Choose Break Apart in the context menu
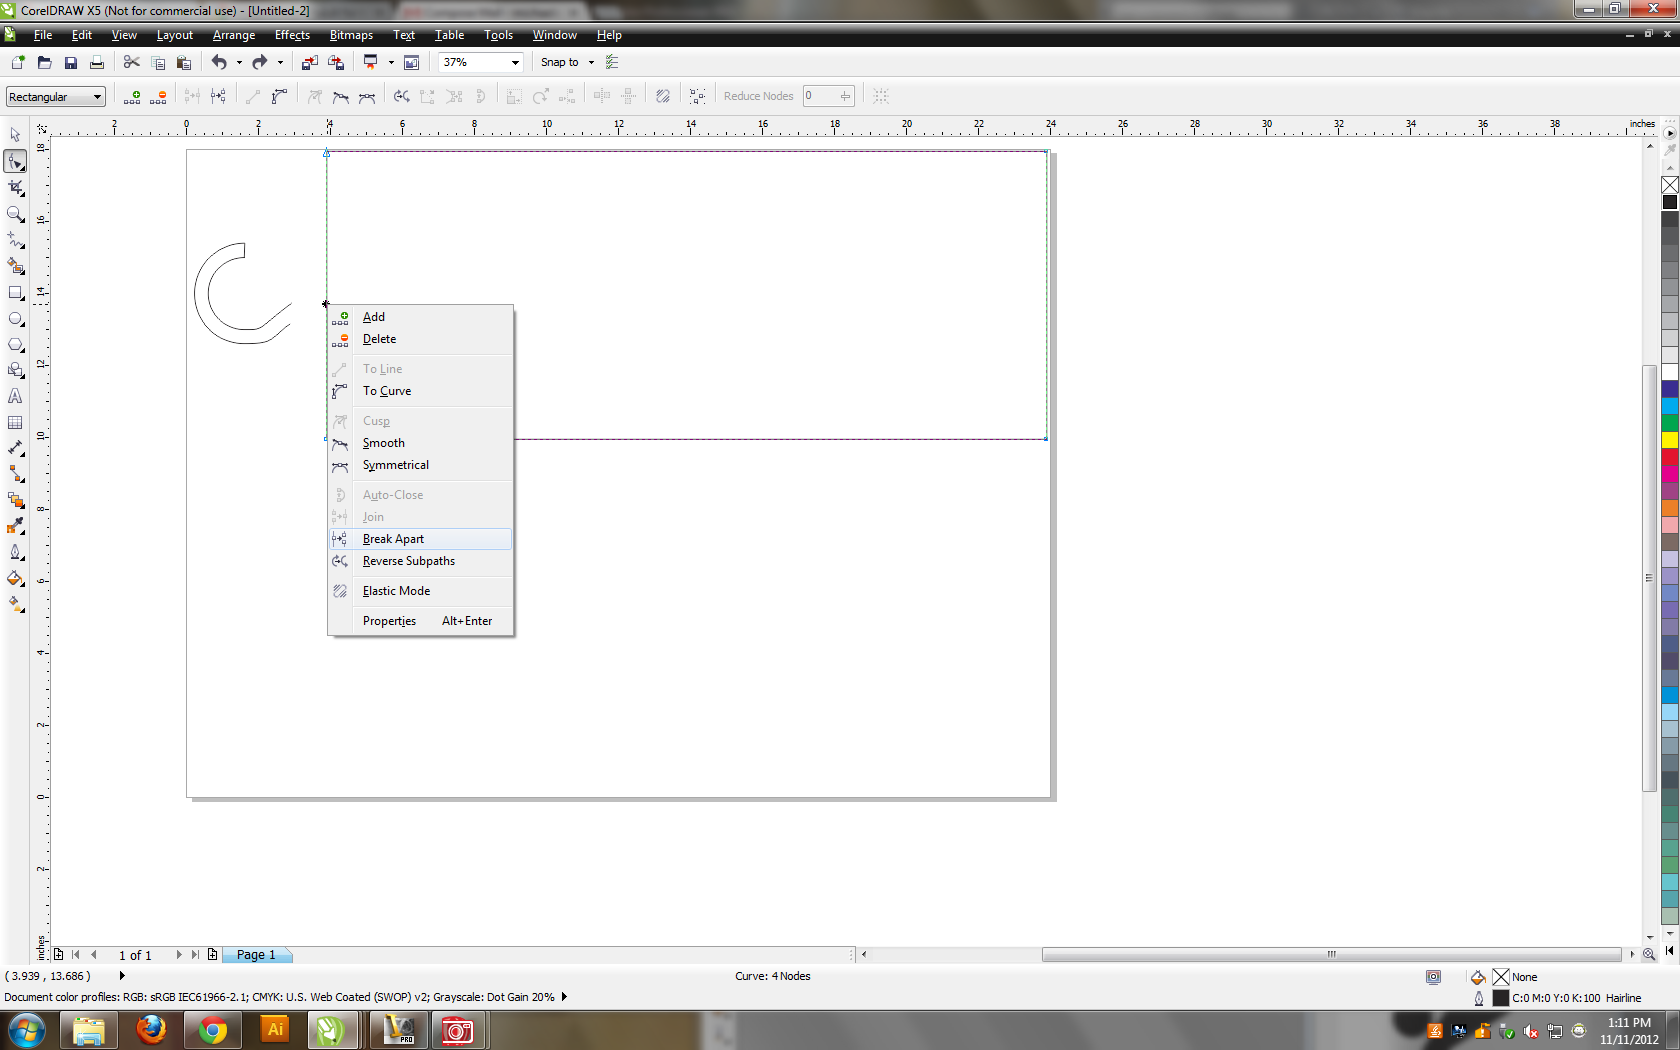The image size is (1680, 1050). click(x=420, y=539)
